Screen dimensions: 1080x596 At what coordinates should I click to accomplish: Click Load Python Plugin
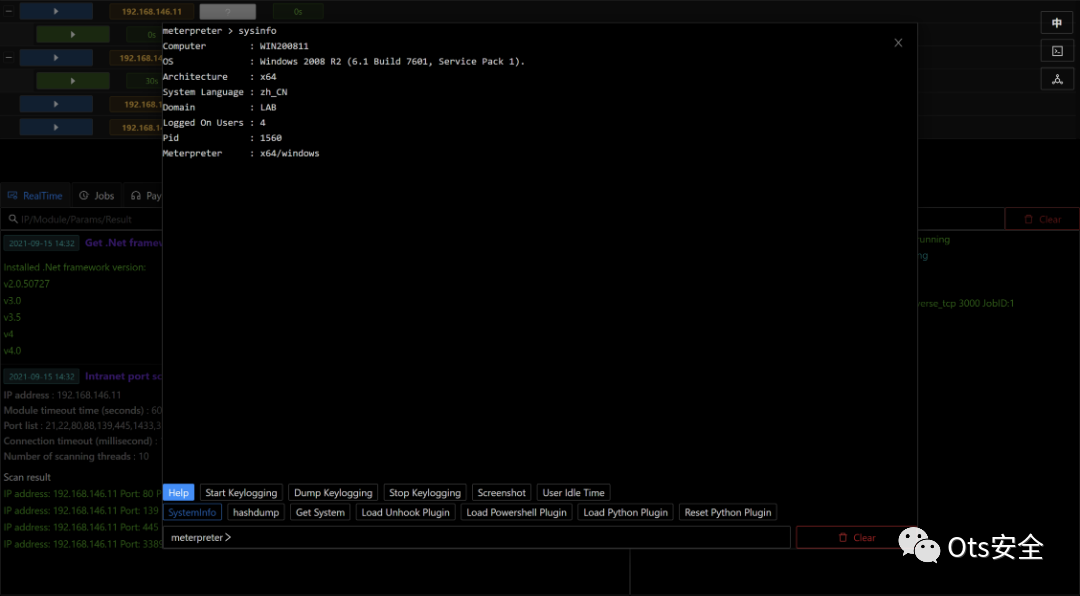tap(625, 512)
